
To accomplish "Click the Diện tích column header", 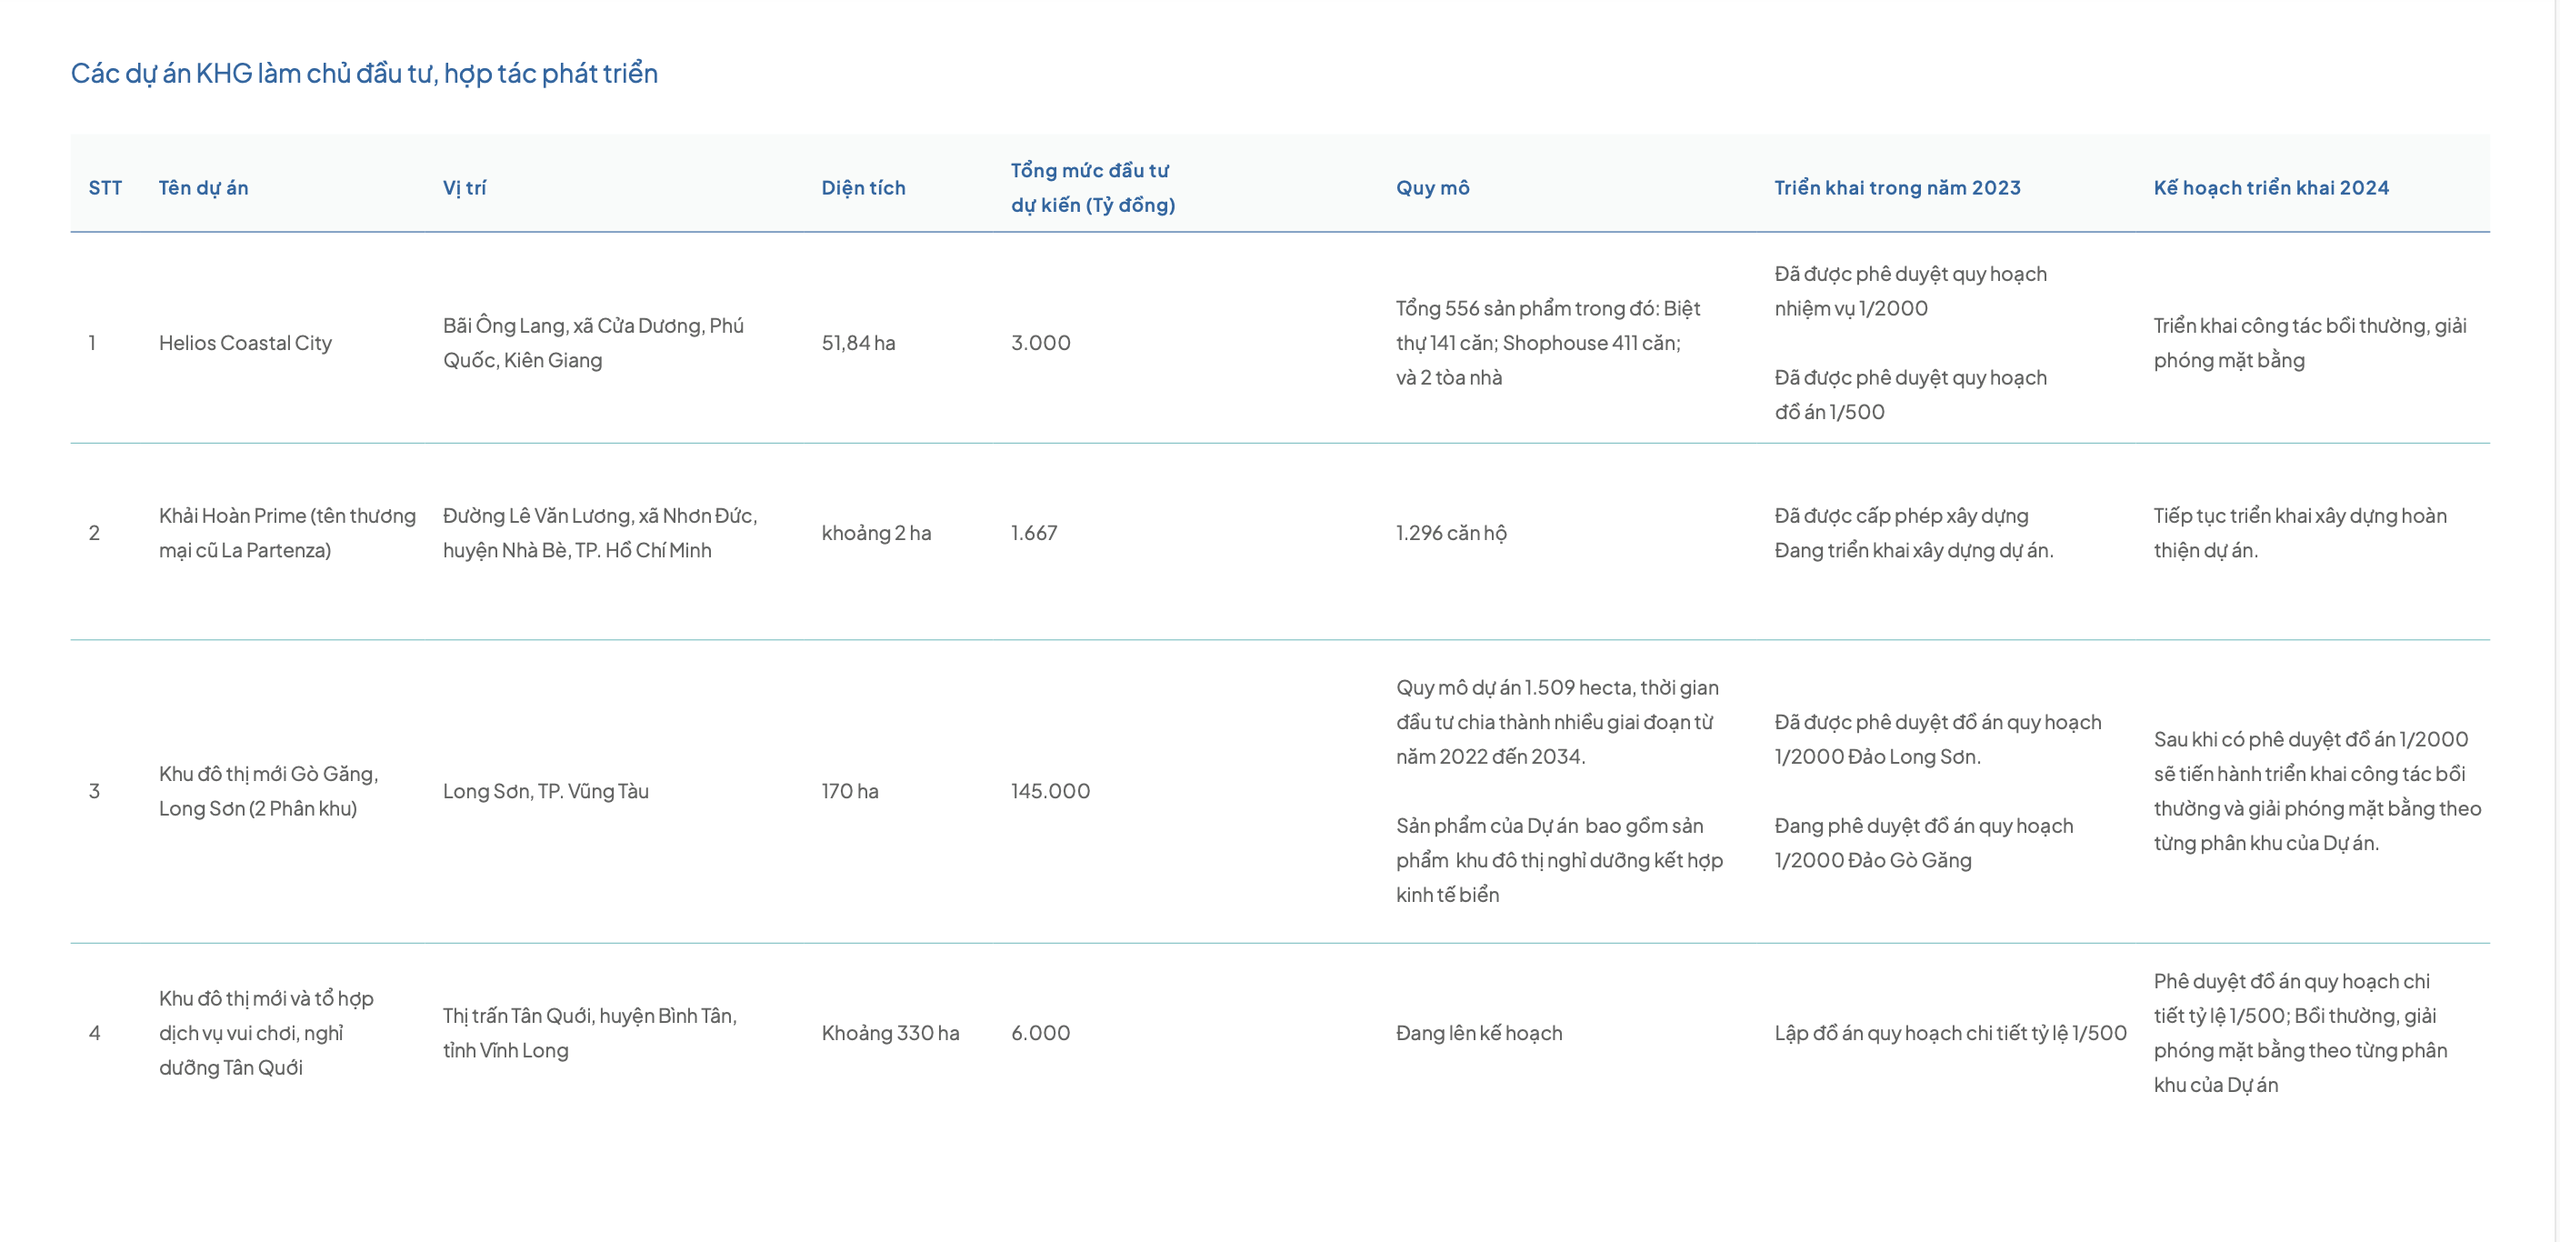I will 863,188.
